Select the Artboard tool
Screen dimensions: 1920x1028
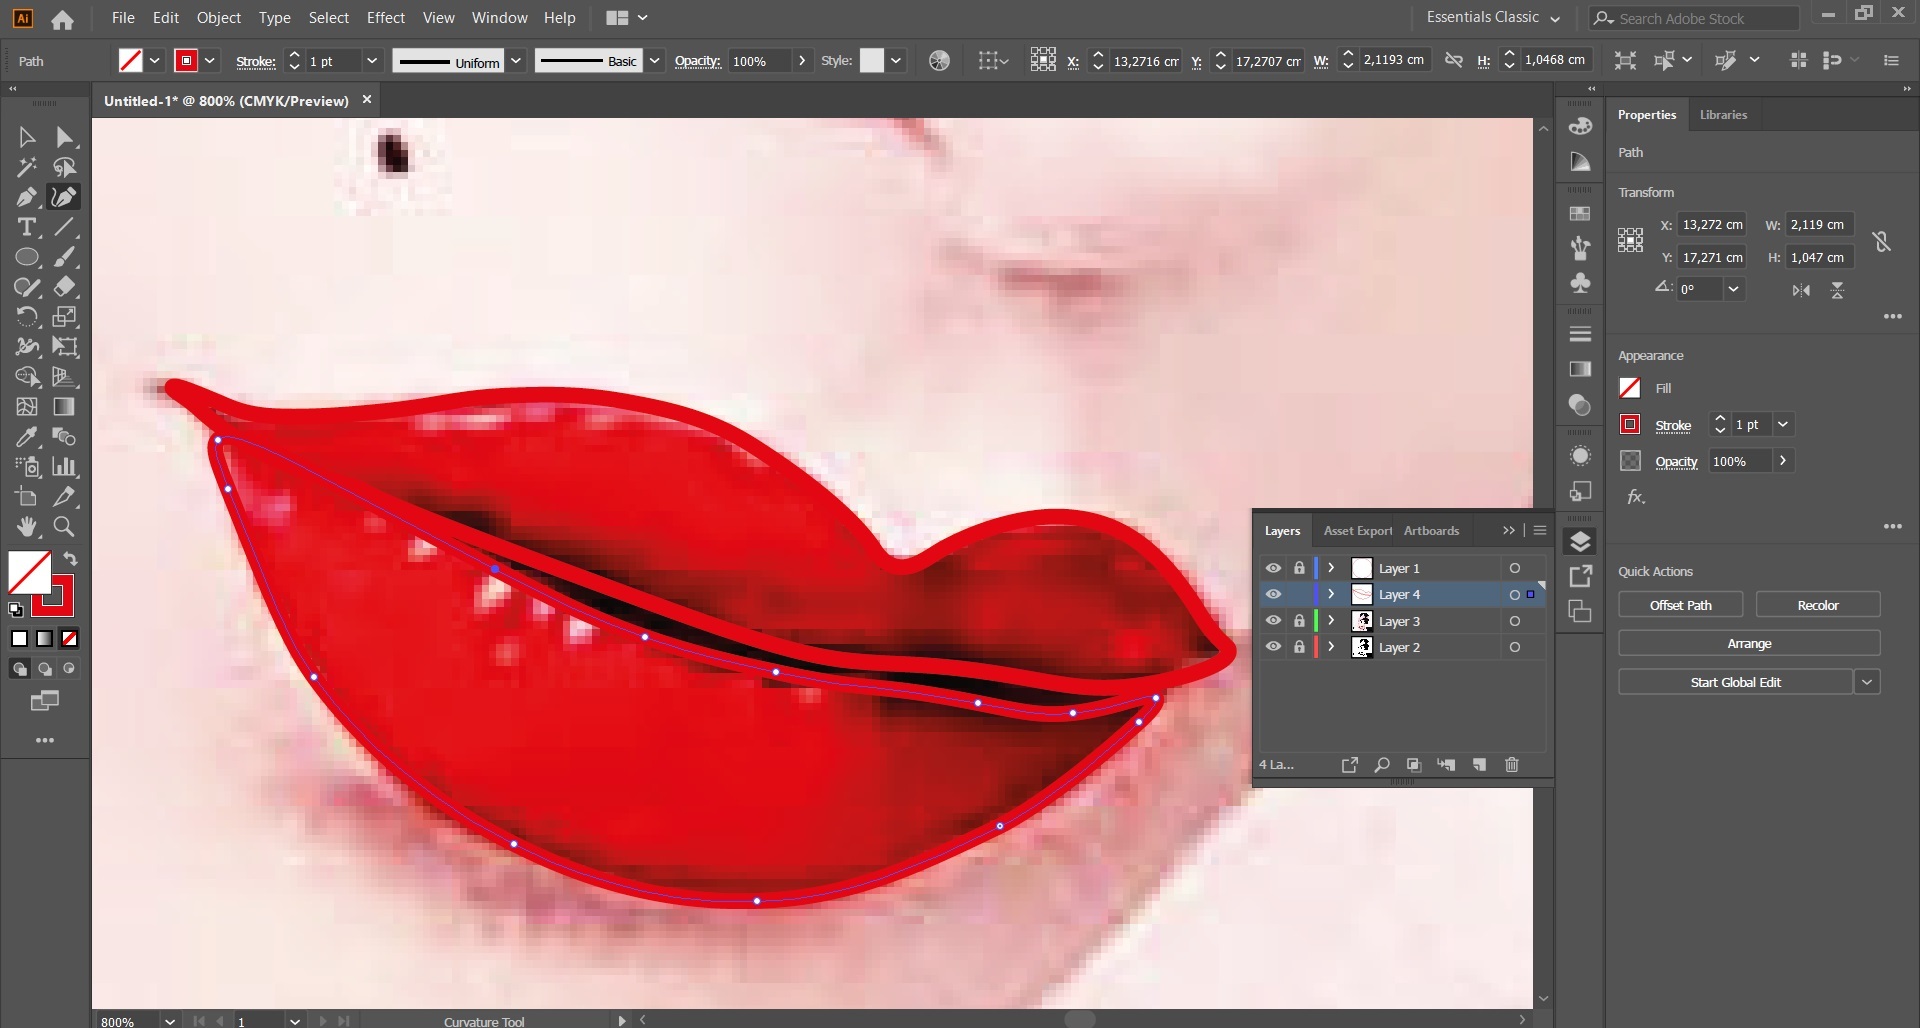(27, 497)
